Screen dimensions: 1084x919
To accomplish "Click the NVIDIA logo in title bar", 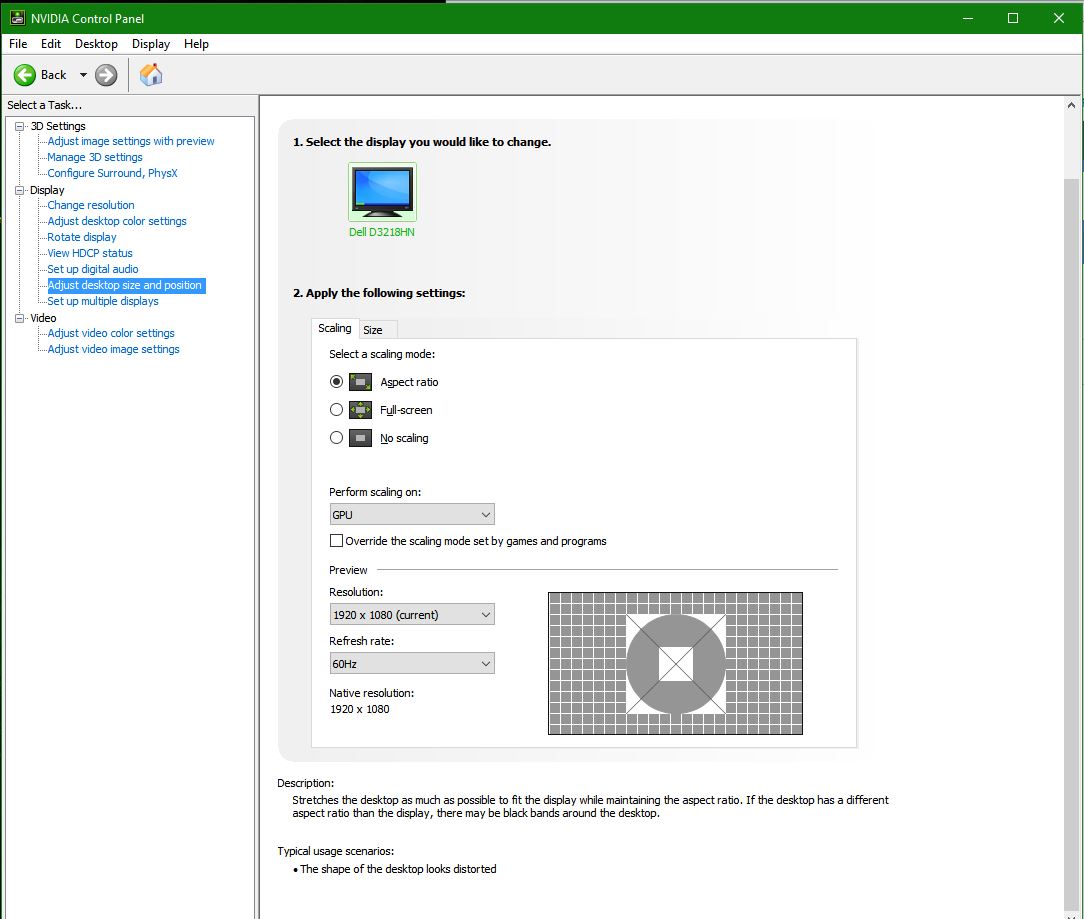I will click(x=17, y=18).
